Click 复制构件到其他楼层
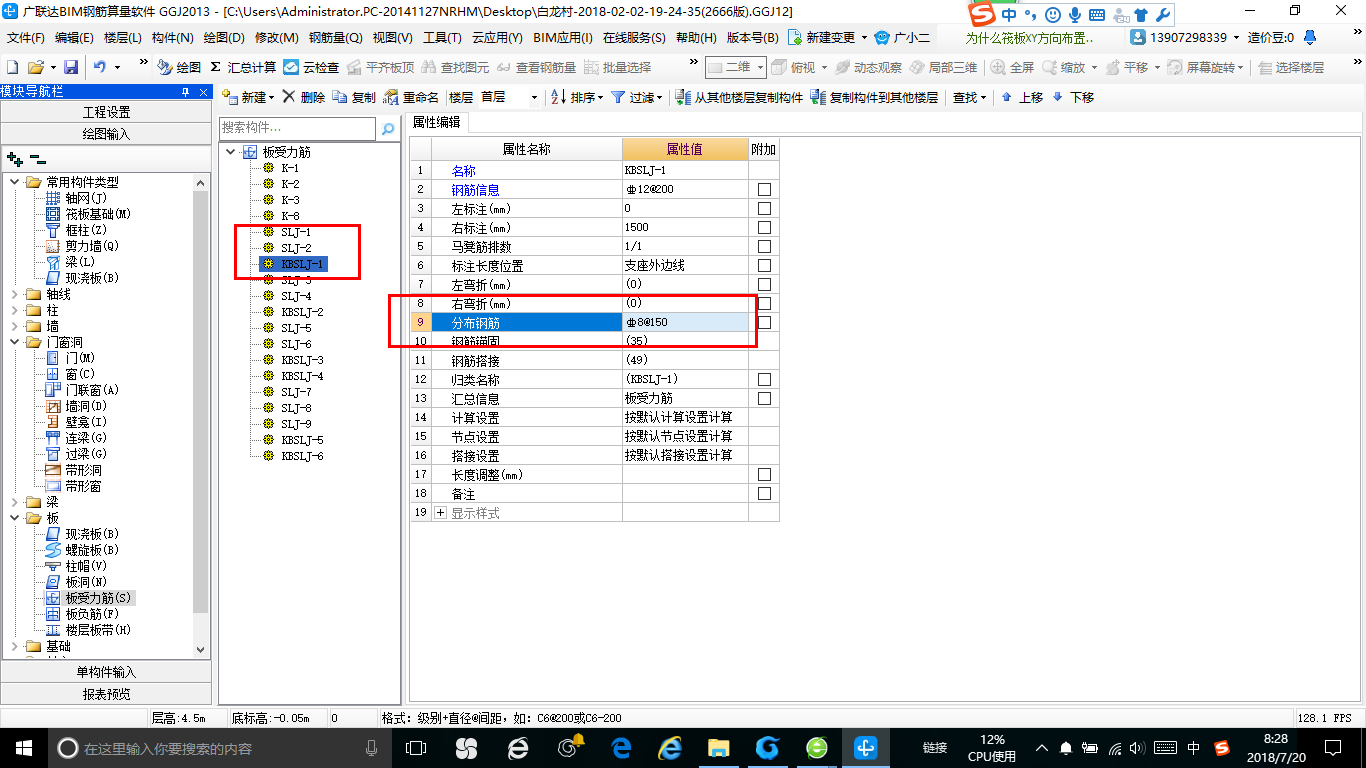Screen dimensions: 1366x768 [x=874, y=97]
